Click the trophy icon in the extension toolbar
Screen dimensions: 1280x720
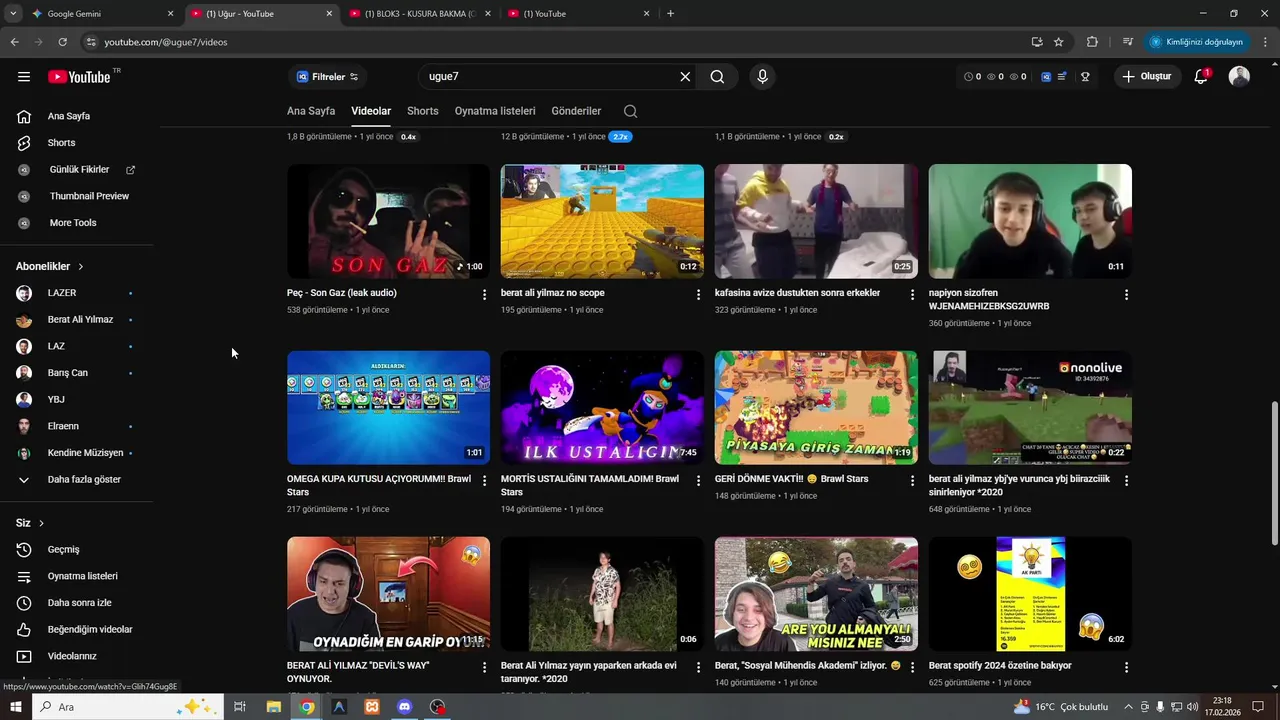[x=1085, y=77]
